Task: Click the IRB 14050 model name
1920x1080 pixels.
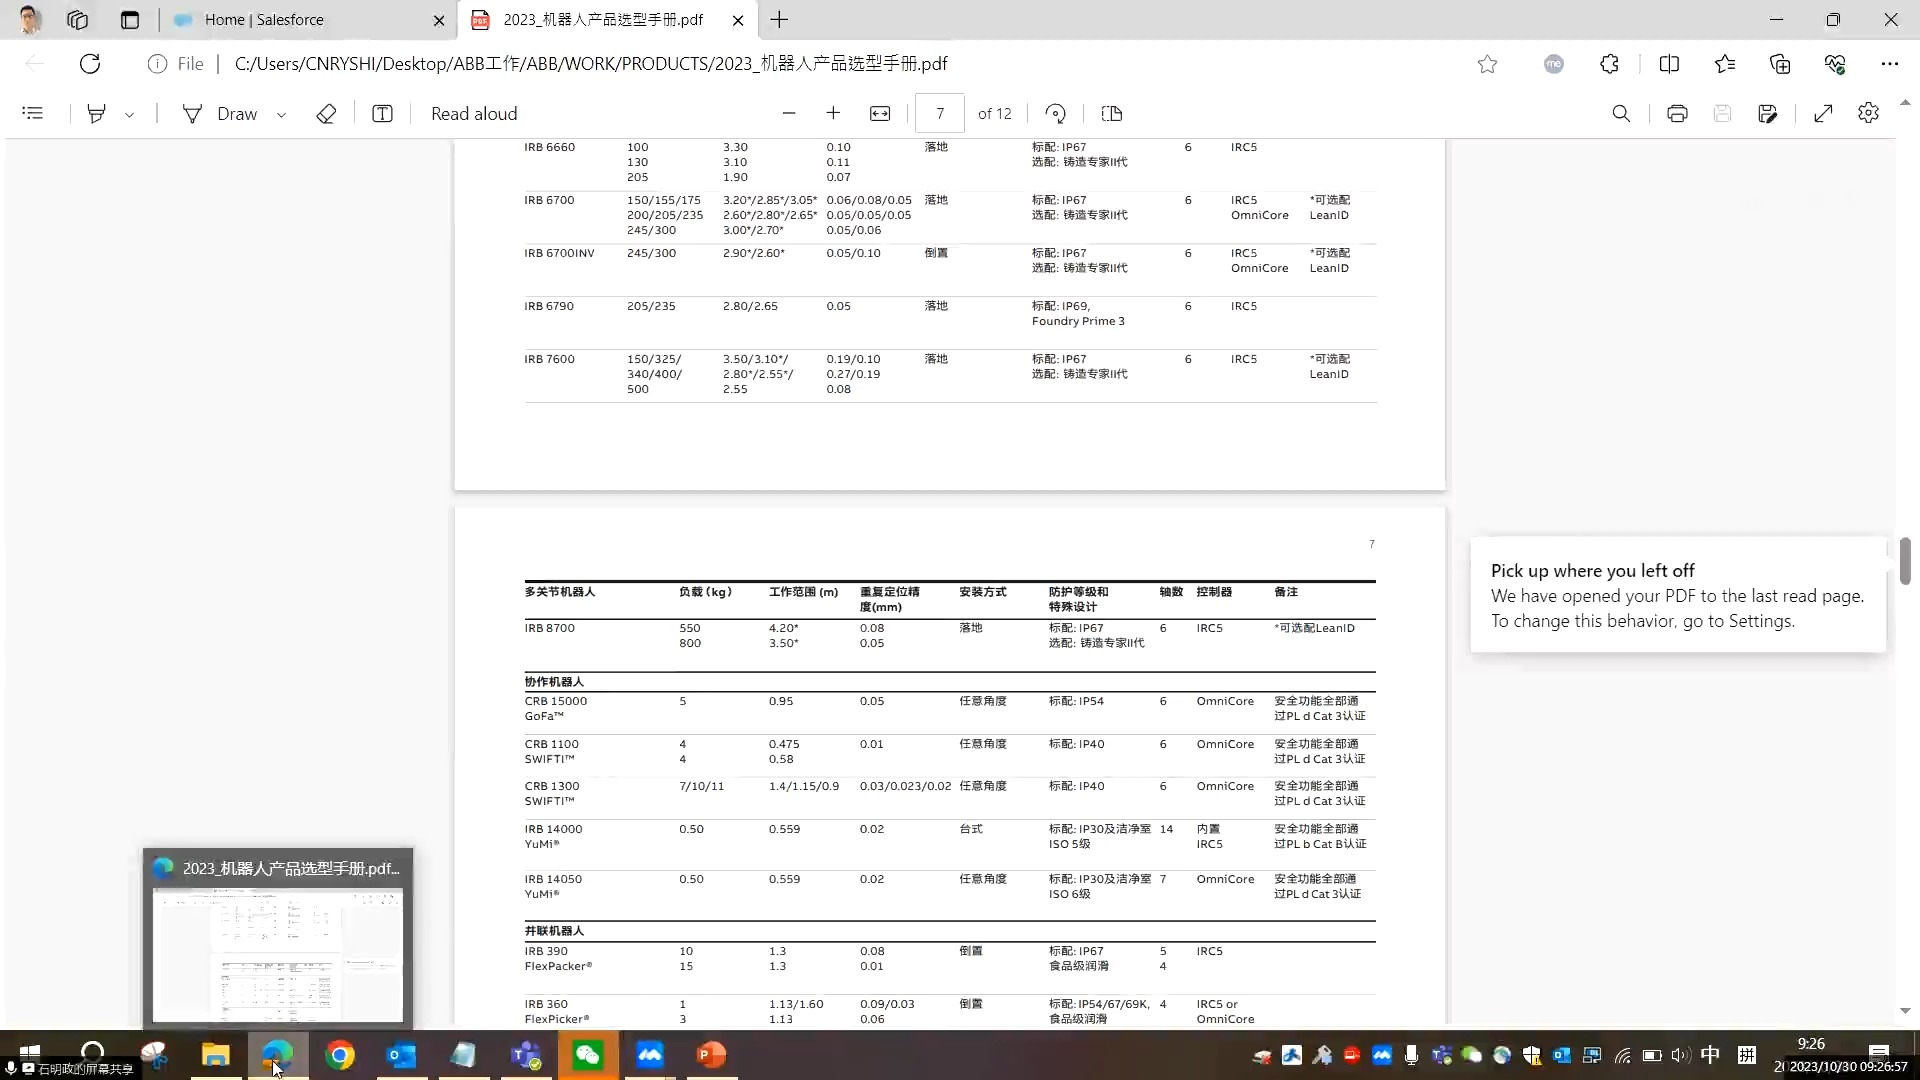Action: (553, 879)
